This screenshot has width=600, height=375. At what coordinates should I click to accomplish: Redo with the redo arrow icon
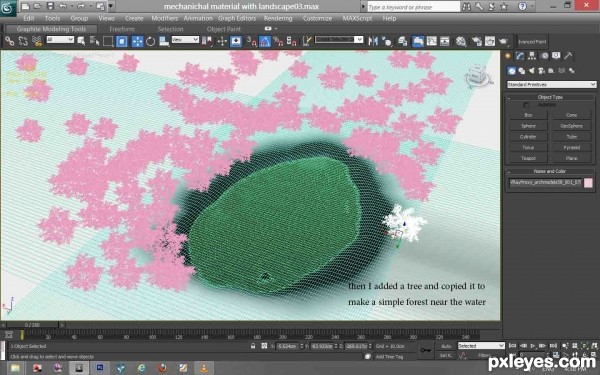tap(81, 6)
